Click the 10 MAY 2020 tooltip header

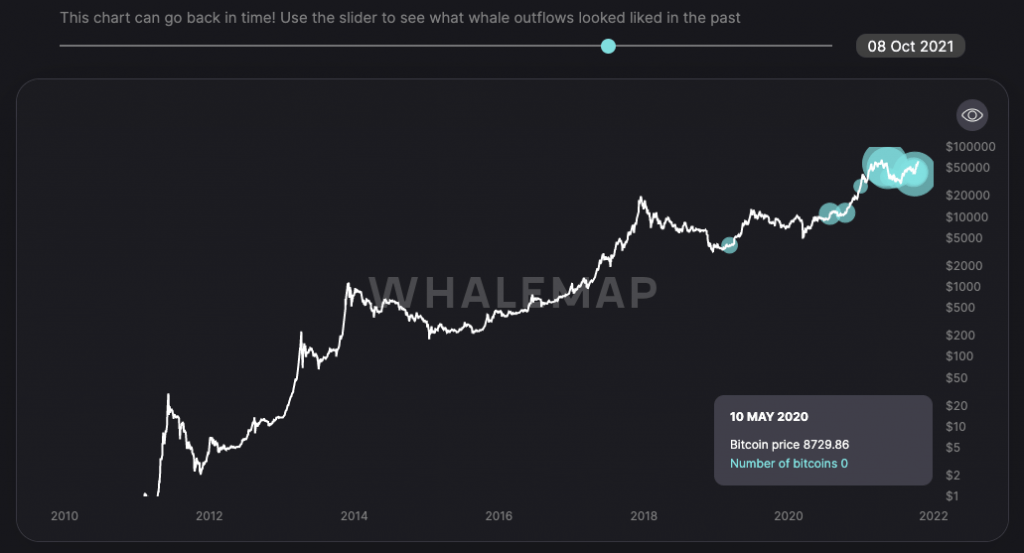(x=769, y=416)
